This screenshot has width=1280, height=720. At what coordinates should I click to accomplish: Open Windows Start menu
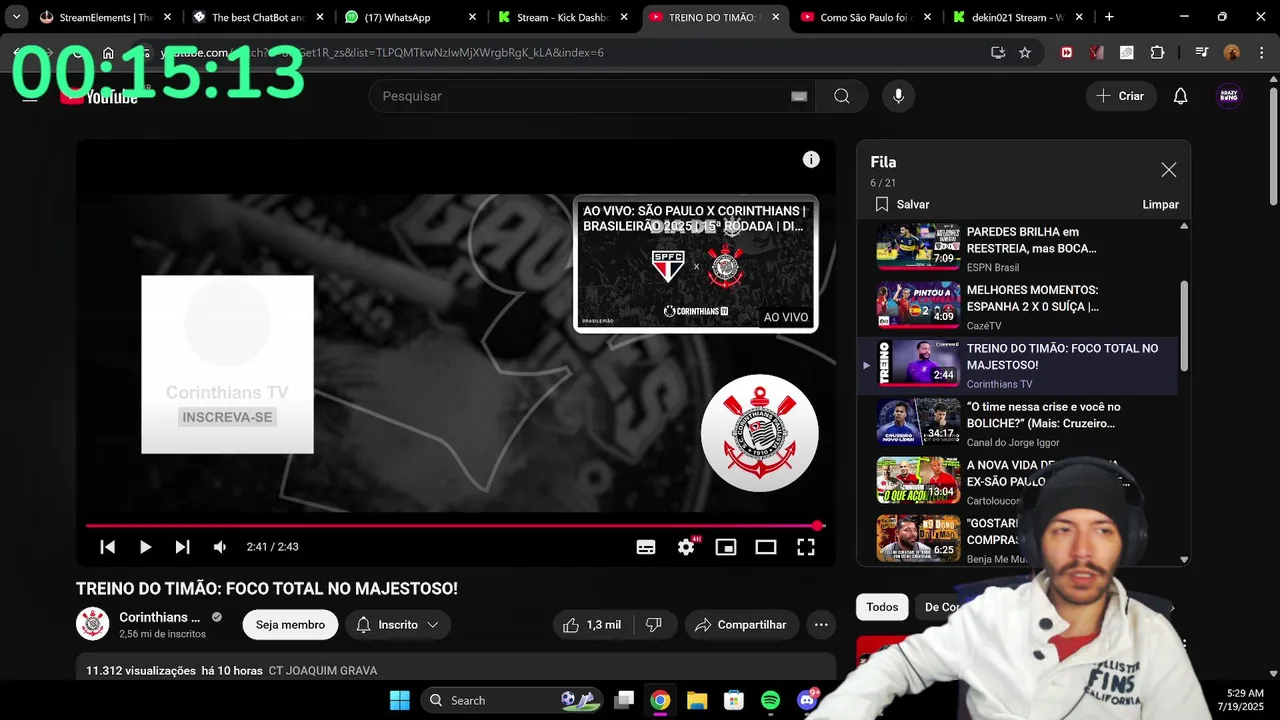[400, 700]
